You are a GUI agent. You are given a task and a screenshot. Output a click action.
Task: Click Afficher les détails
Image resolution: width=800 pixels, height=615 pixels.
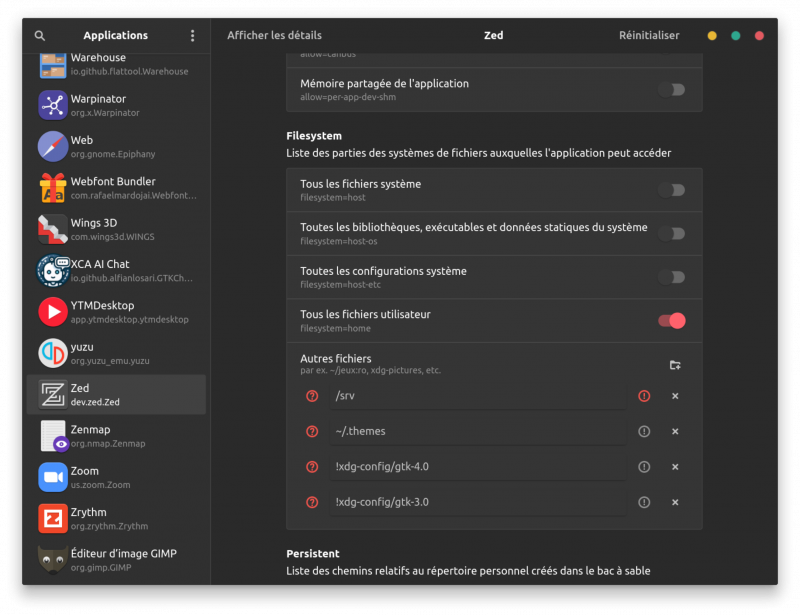pyautogui.click(x=275, y=35)
